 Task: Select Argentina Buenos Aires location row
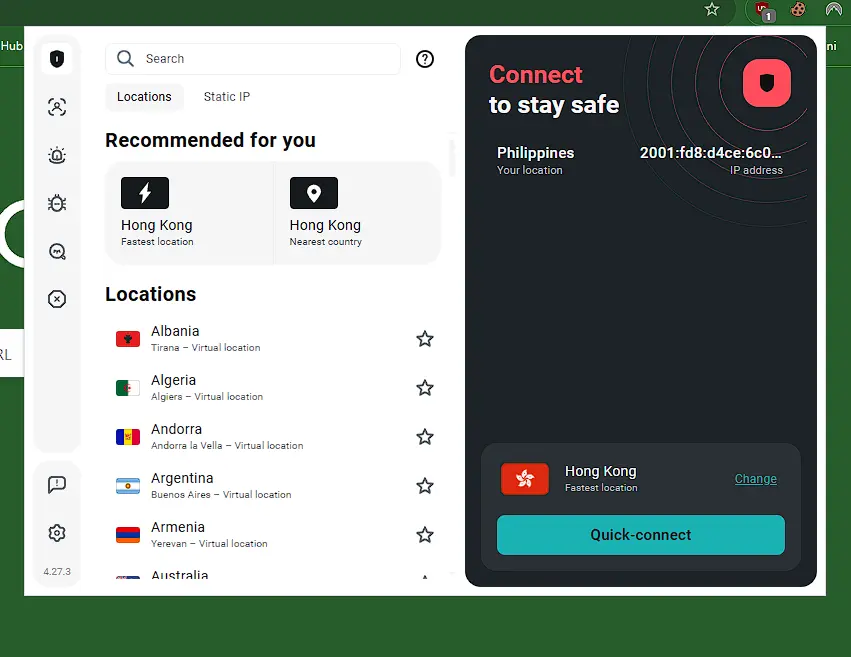point(273,486)
